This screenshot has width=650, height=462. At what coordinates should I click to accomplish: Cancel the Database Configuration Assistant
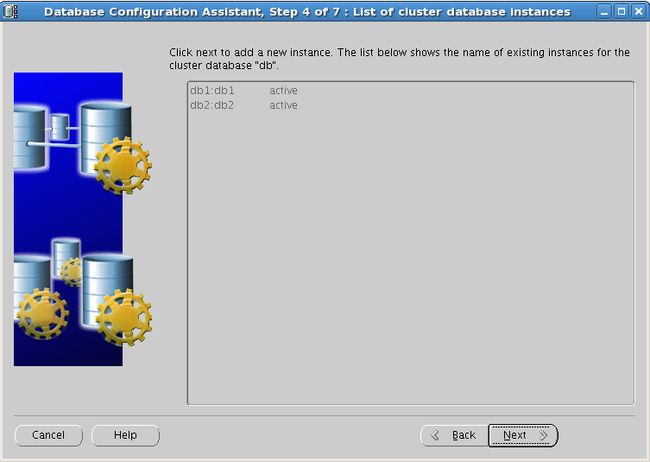(49, 435)
